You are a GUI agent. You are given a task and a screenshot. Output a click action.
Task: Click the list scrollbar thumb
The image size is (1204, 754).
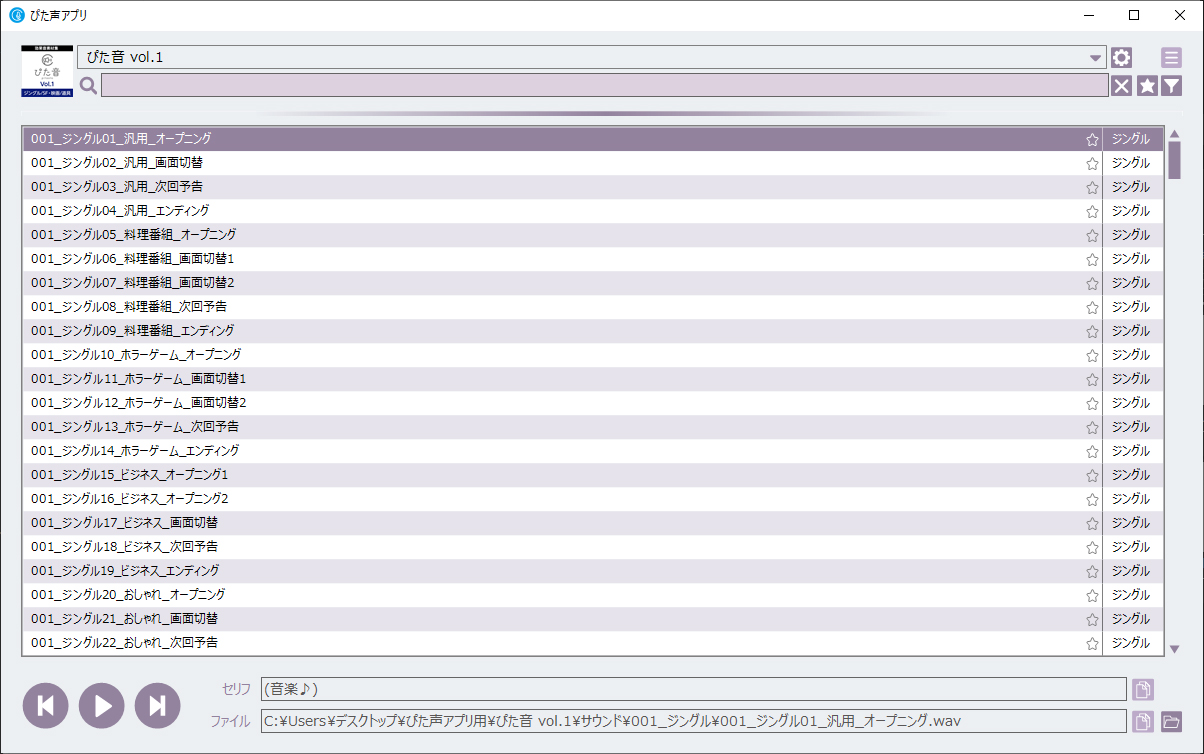click(1175, 160)
